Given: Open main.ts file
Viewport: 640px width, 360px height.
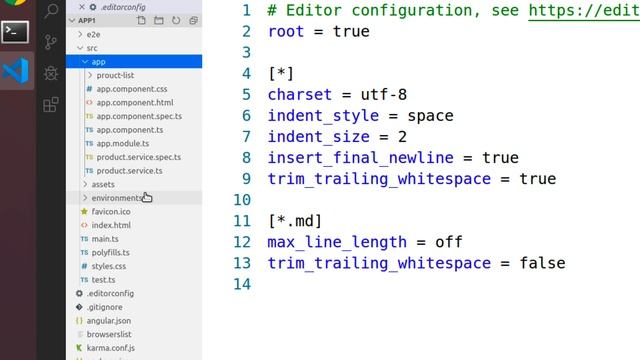Looking at the screenshot, I should (105, 239).
